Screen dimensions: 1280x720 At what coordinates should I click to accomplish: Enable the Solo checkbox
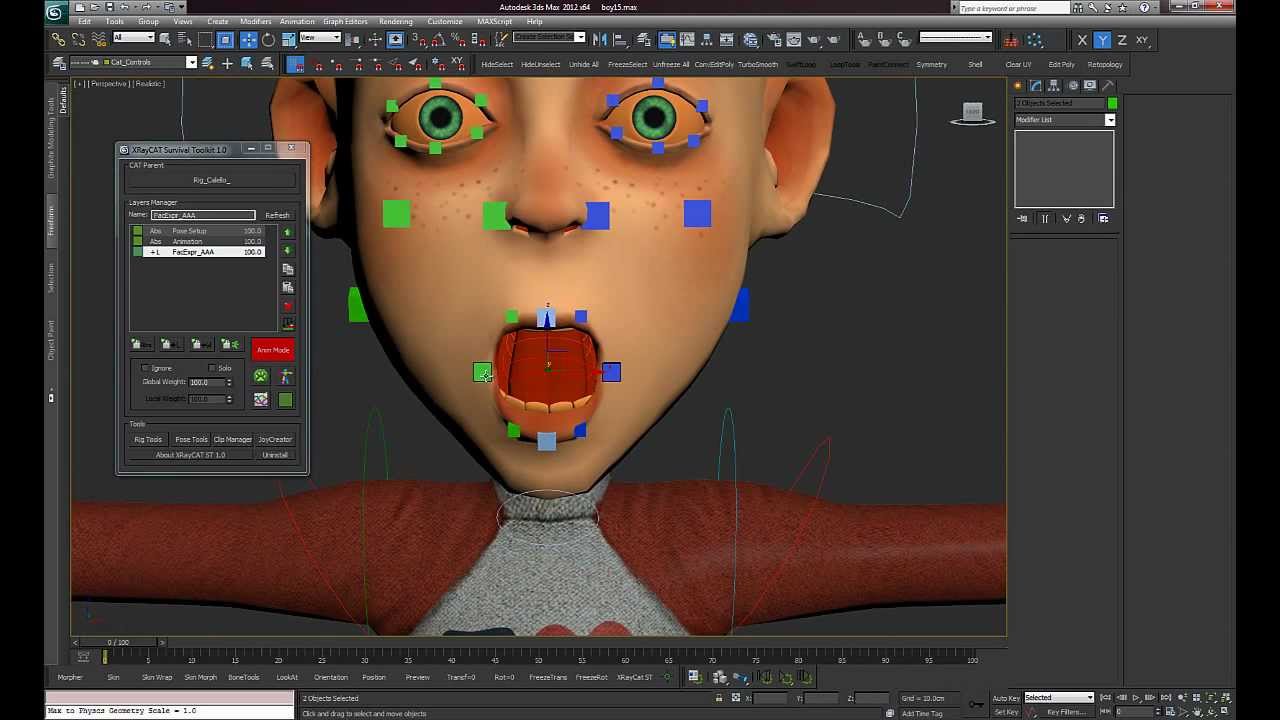[211, 368]
